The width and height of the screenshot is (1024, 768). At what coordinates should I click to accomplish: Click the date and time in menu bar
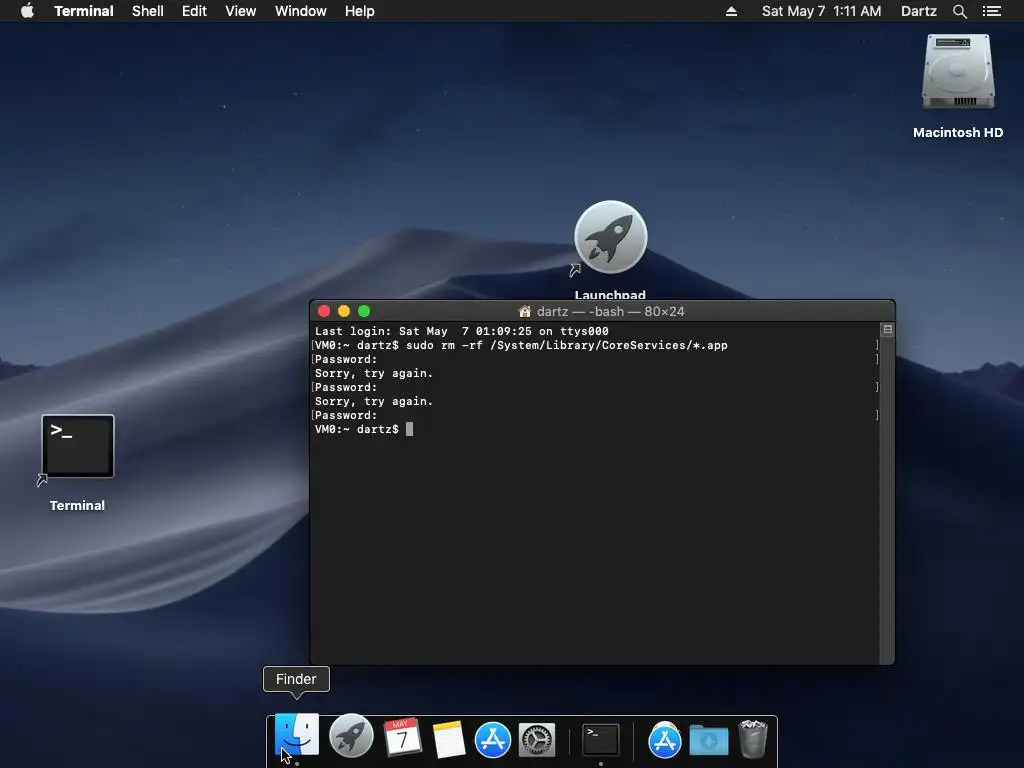click(x=822, y=11)
